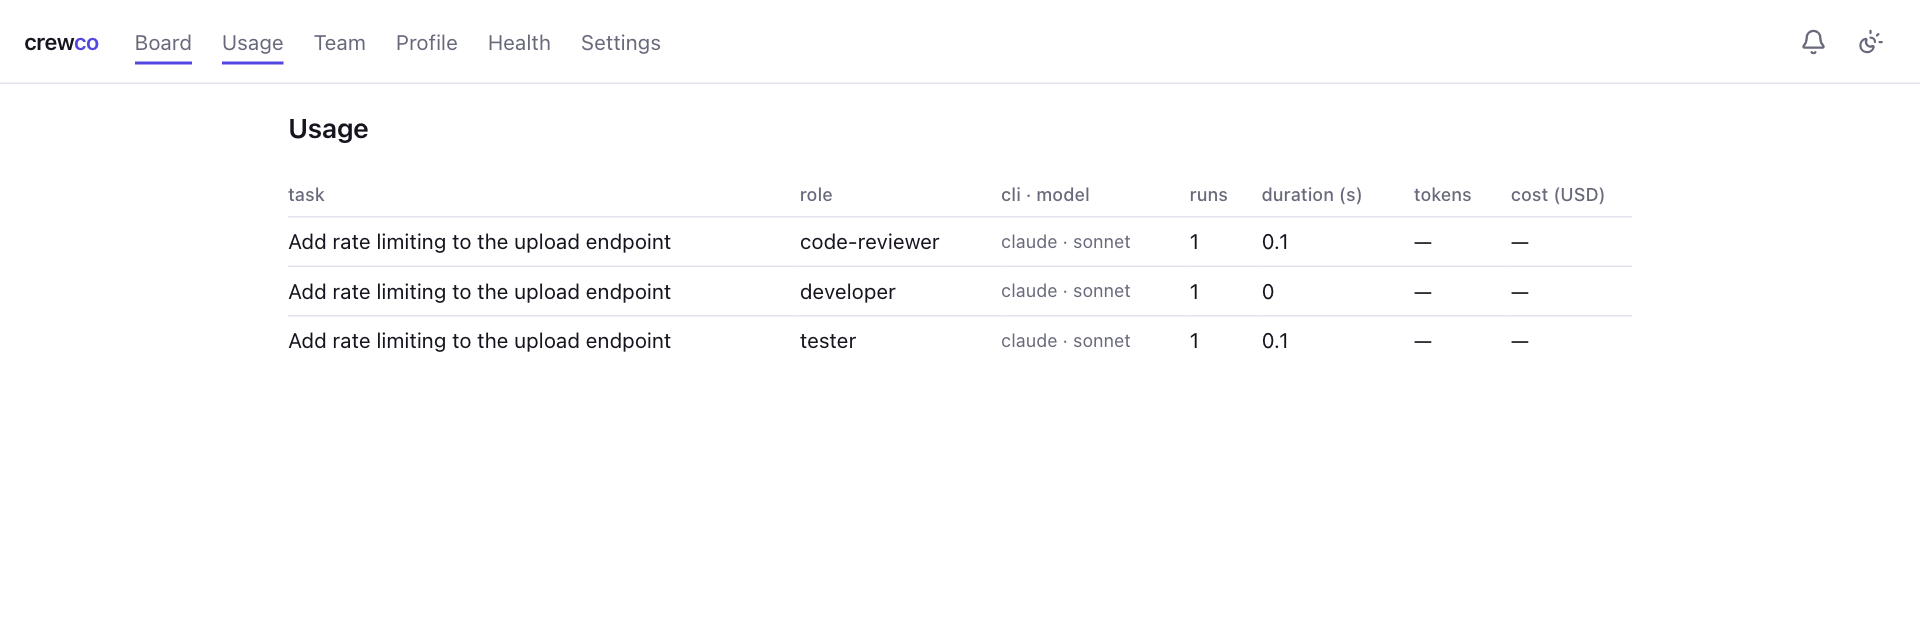Click the duration (s) column header

click(1312, 195)
